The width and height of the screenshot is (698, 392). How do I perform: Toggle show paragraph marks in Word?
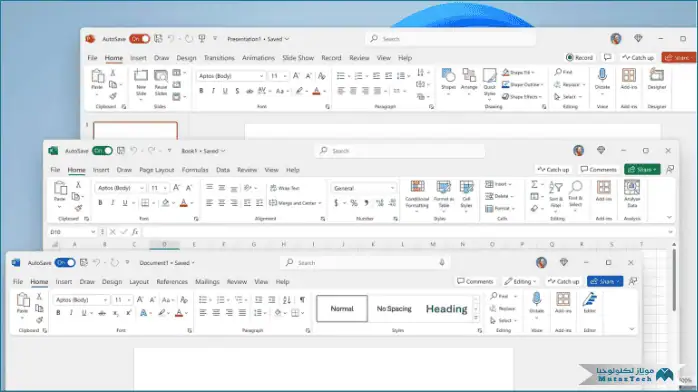point(302,299)
